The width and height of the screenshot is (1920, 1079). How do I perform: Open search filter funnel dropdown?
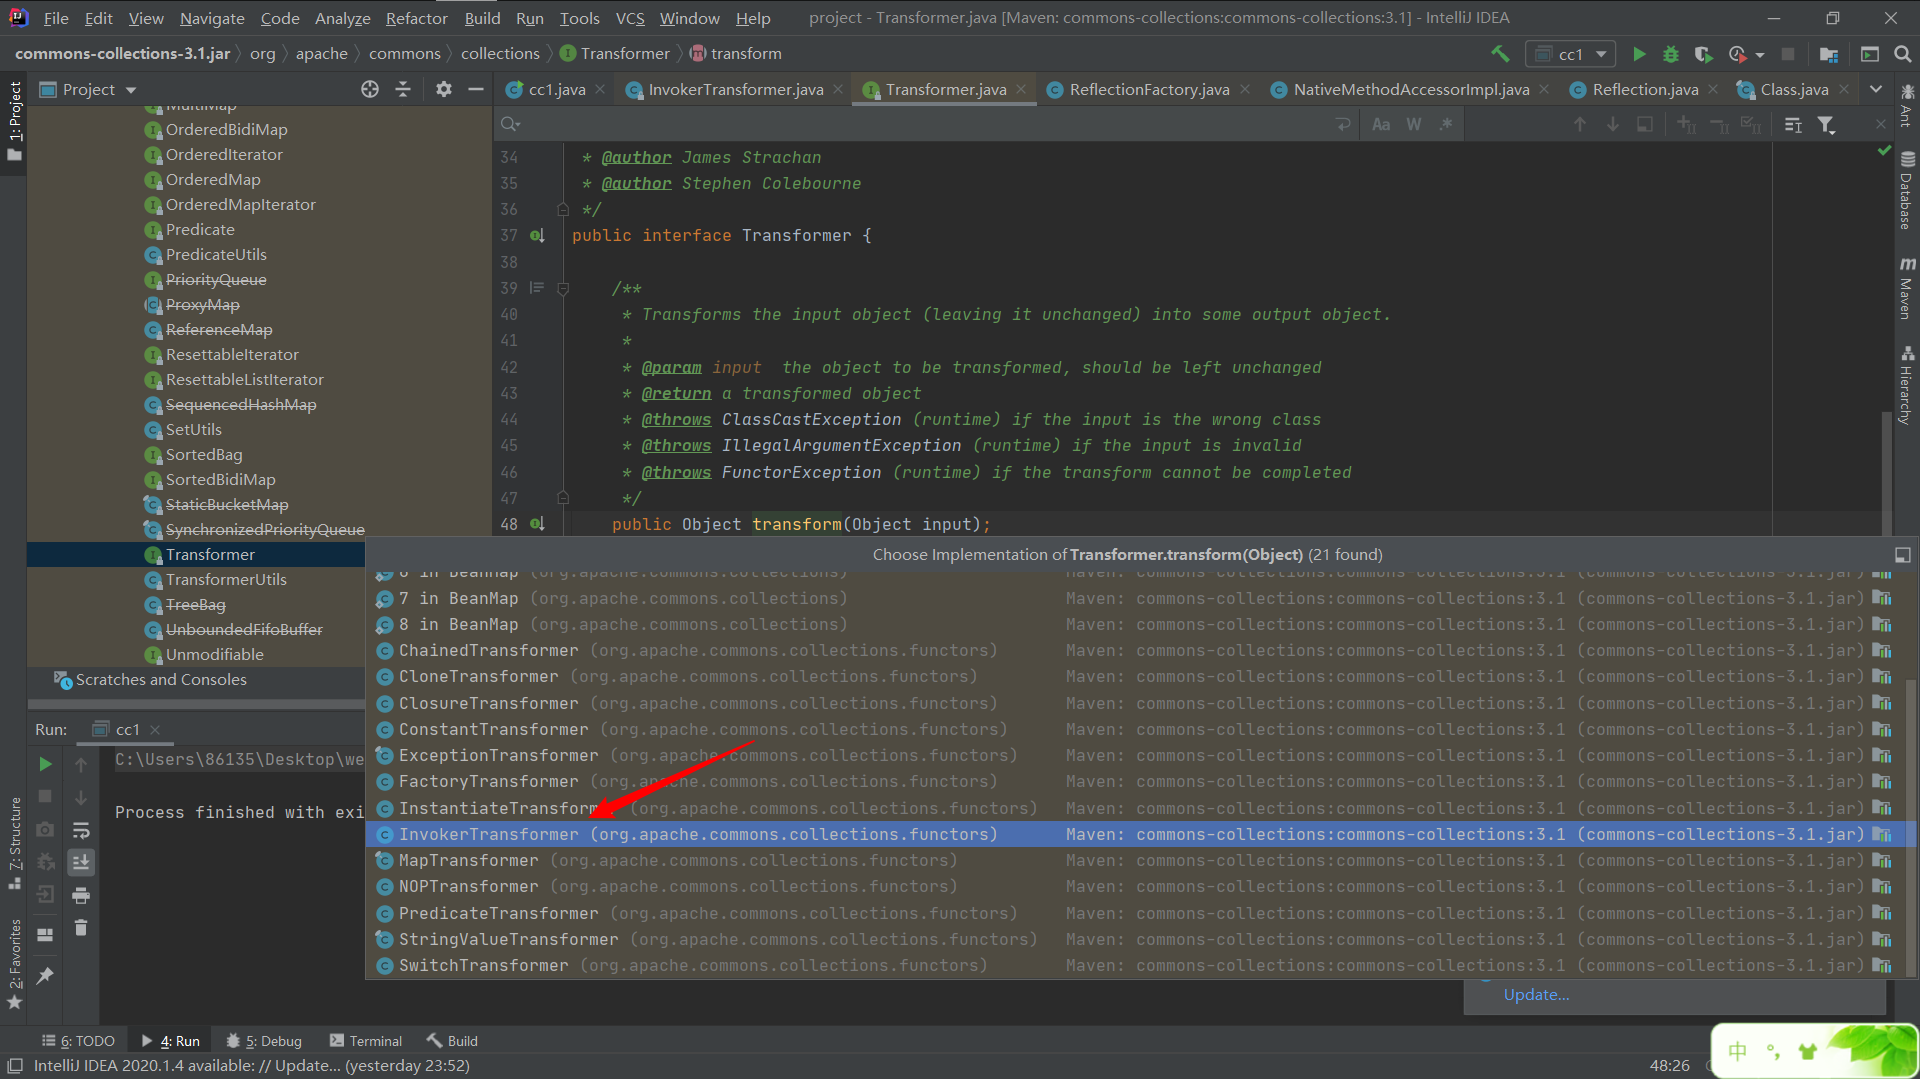coord(1827,124)
